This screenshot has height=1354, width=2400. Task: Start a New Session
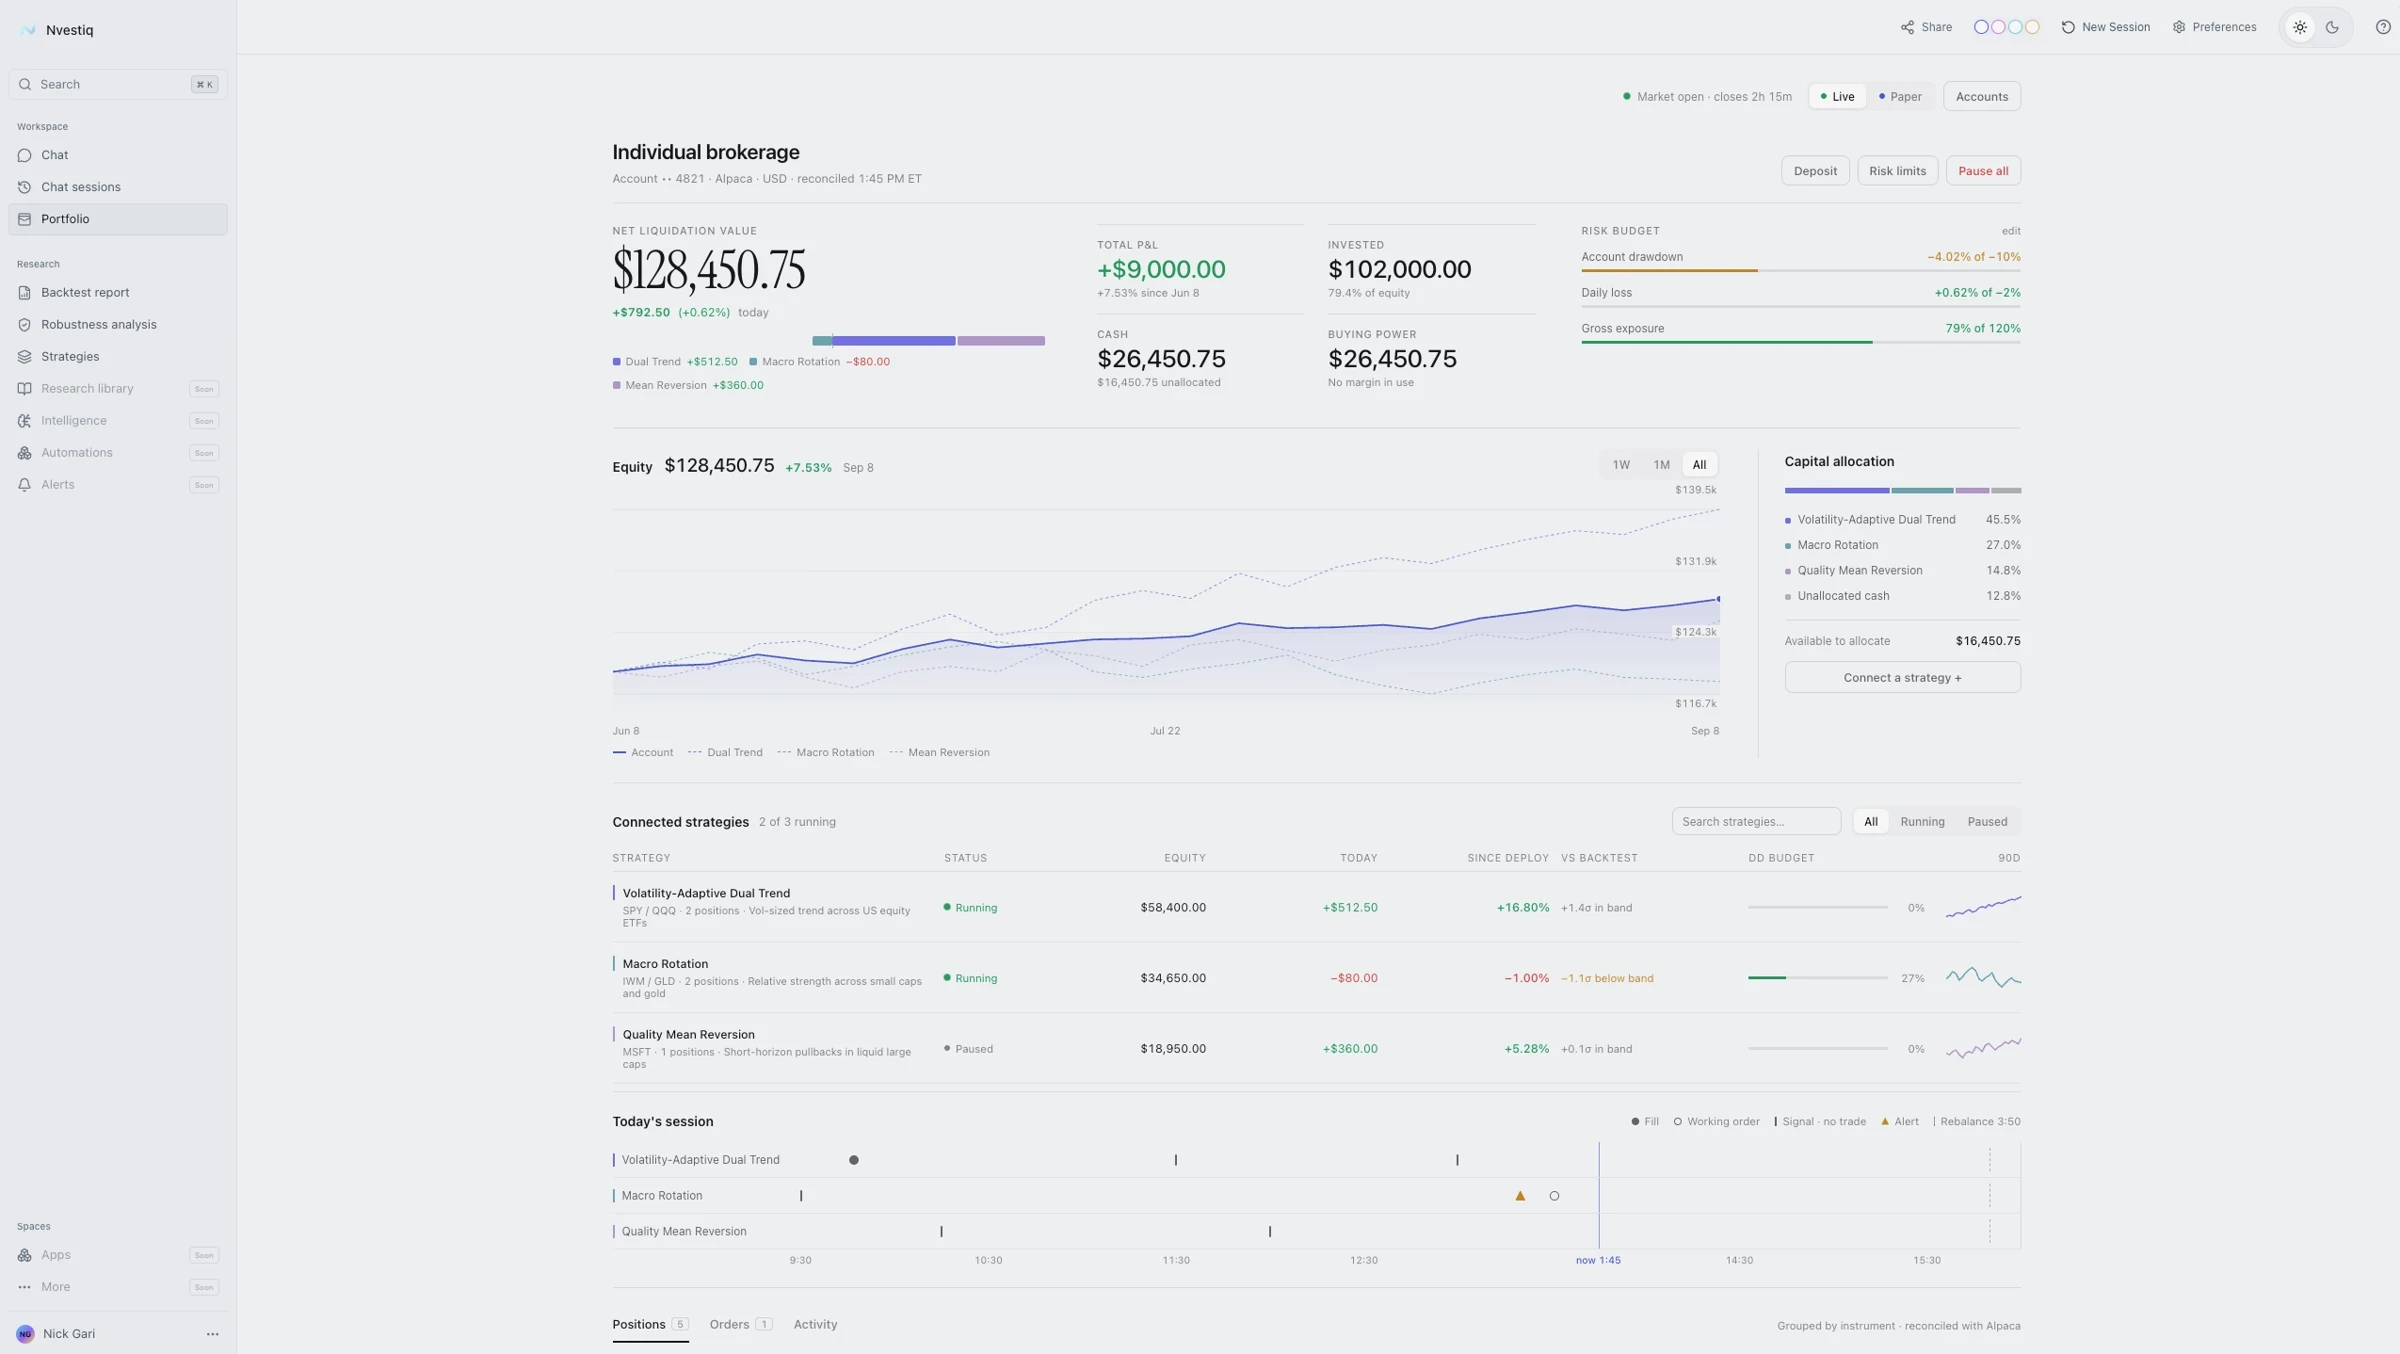[x=2105, y=28]
